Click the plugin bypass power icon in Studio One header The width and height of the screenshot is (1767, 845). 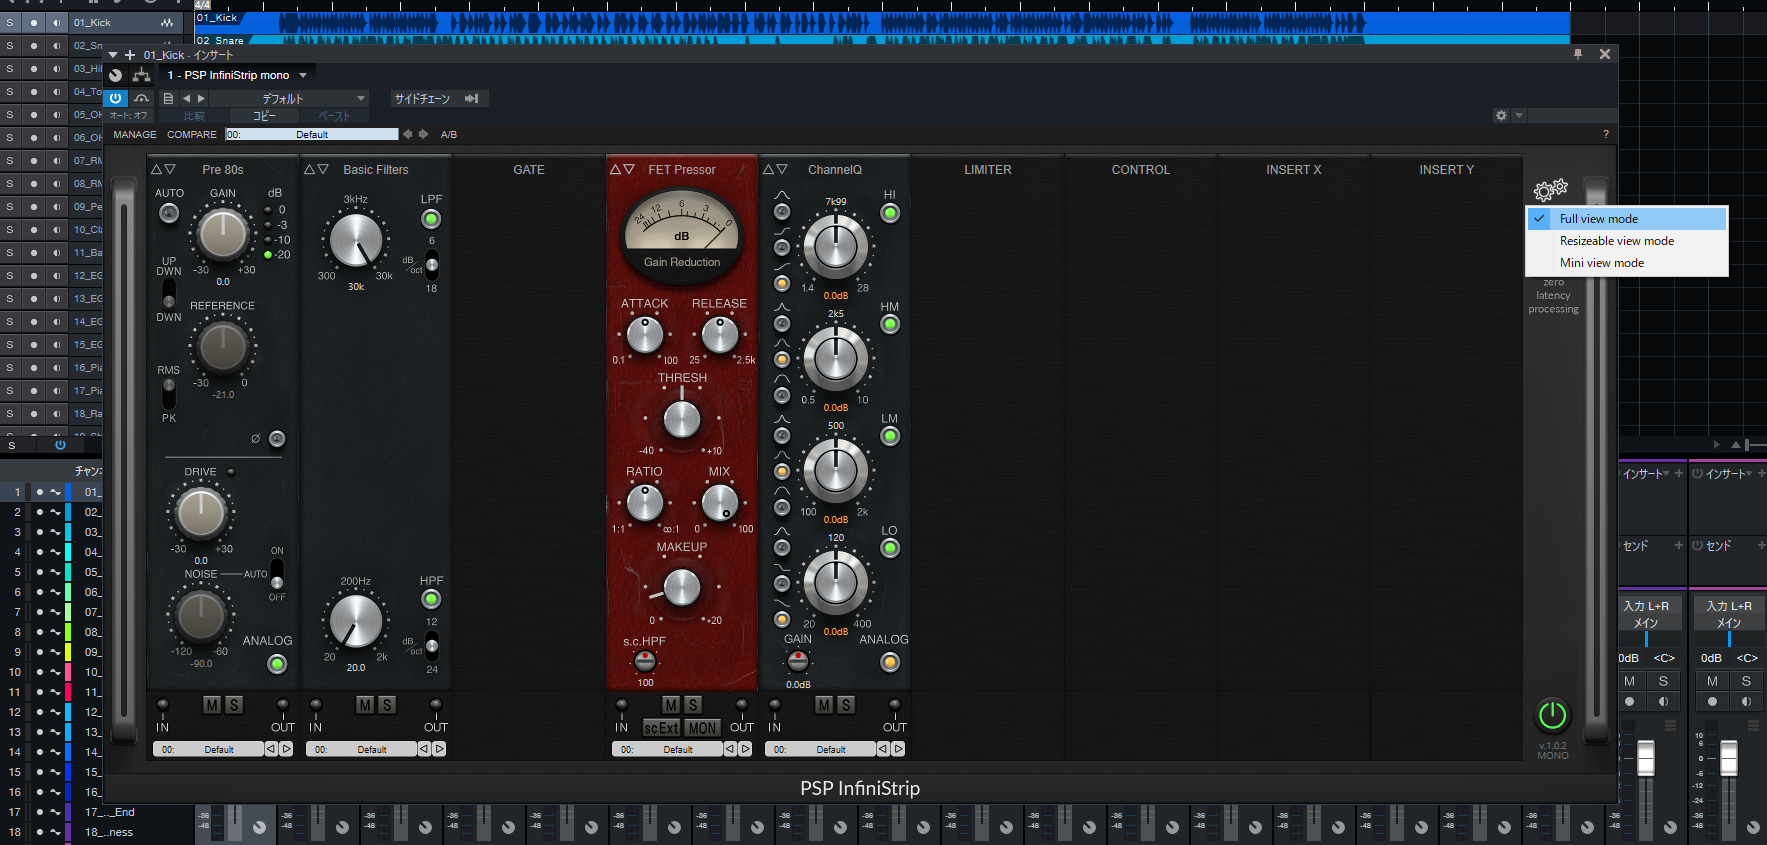coord(116,98)
